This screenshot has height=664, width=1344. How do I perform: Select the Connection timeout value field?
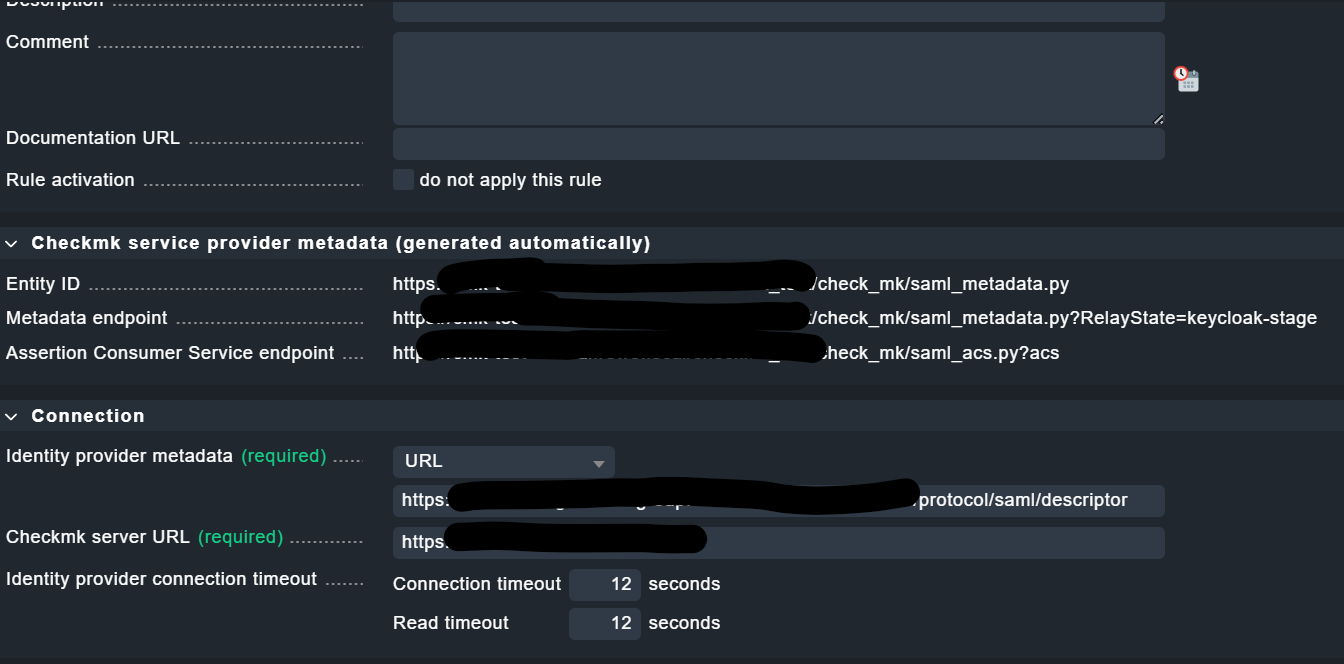(x=604, y=584)
